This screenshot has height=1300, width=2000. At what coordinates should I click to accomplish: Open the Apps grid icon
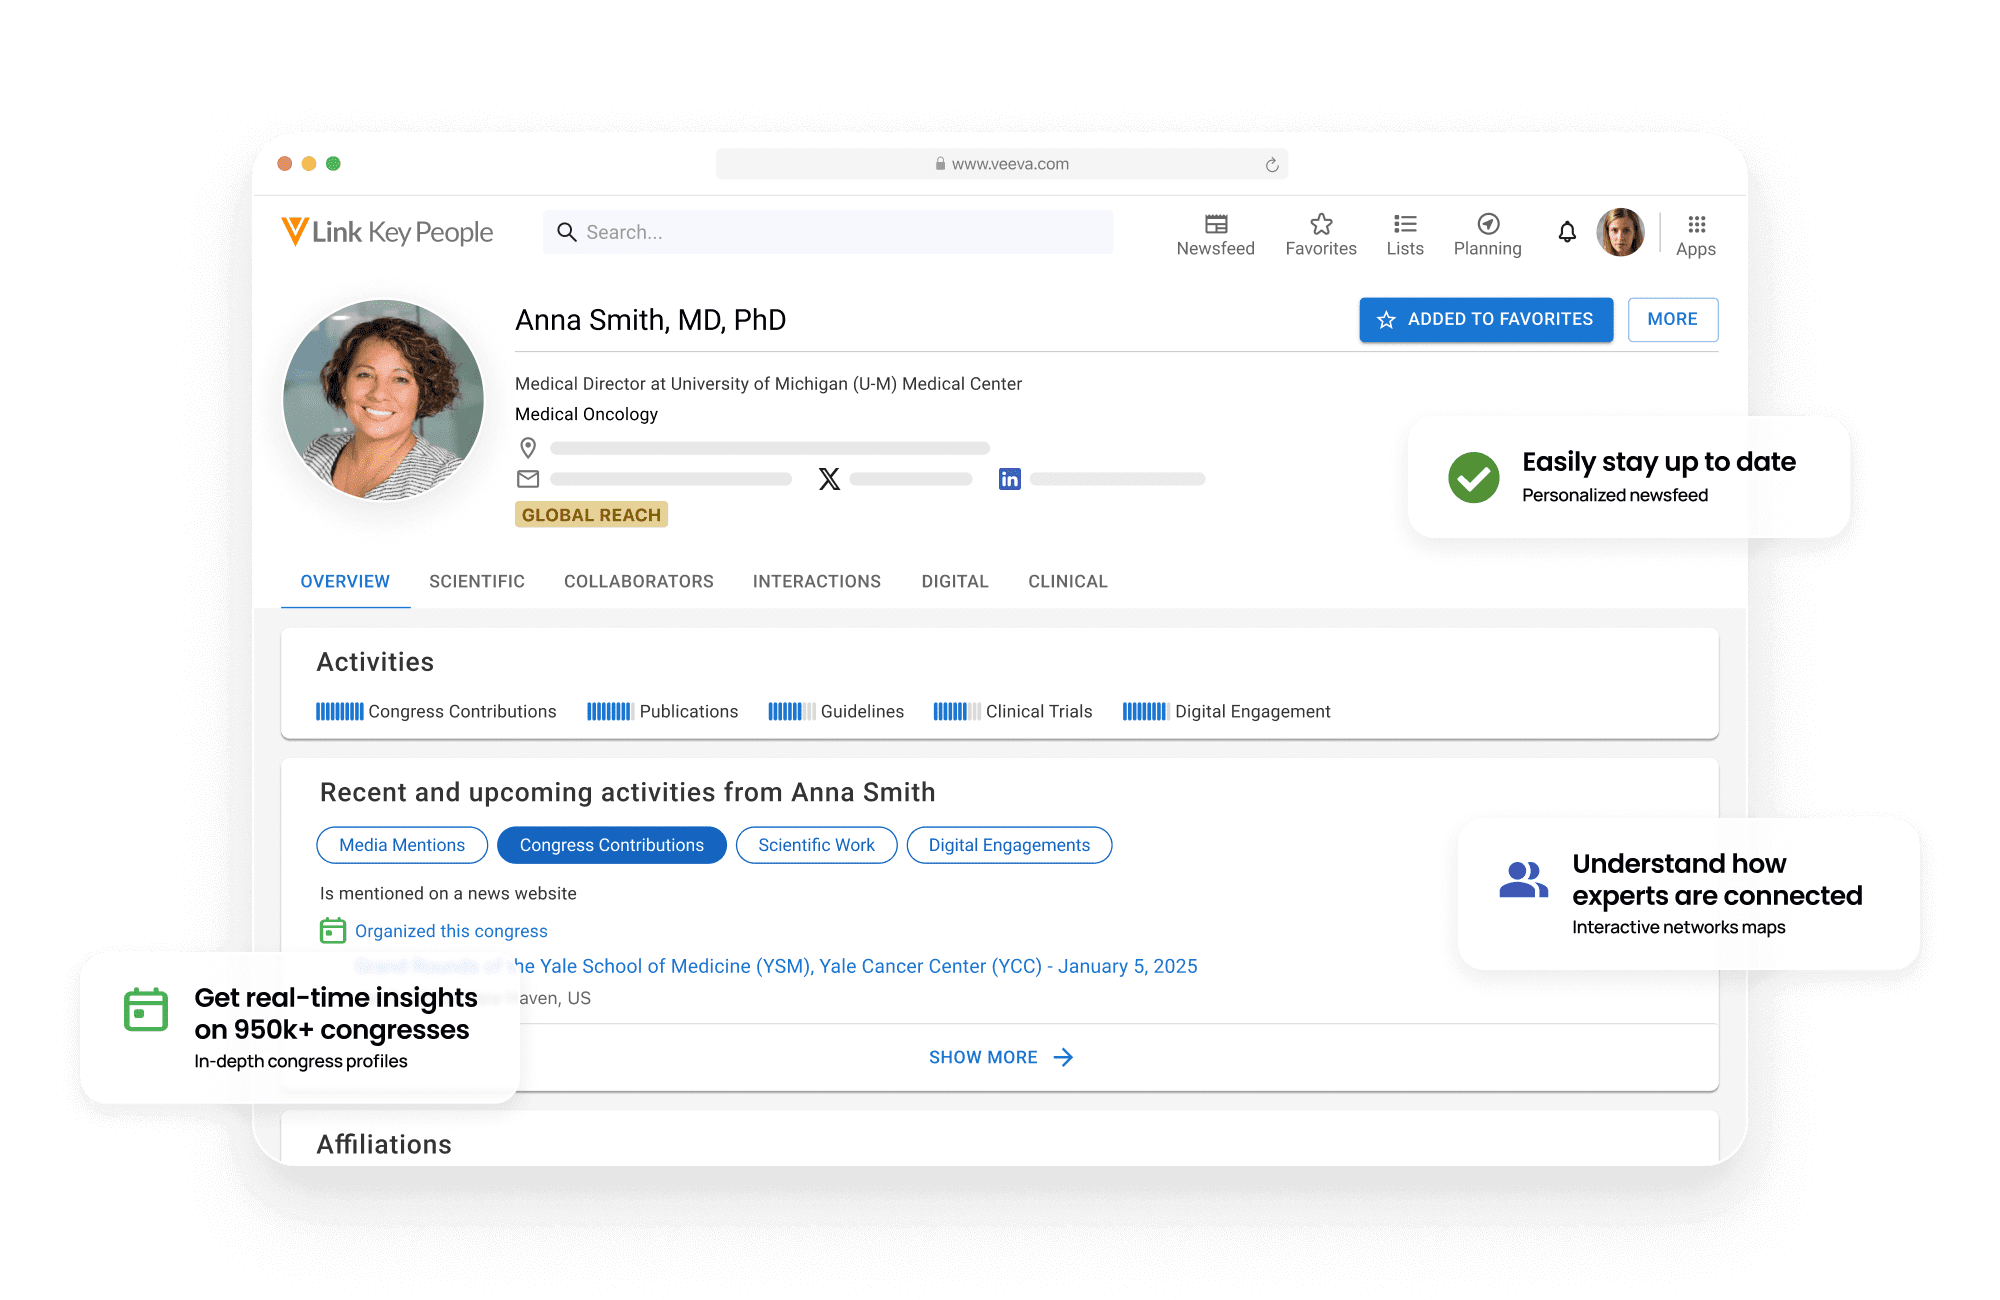(x=1696, y=225)
